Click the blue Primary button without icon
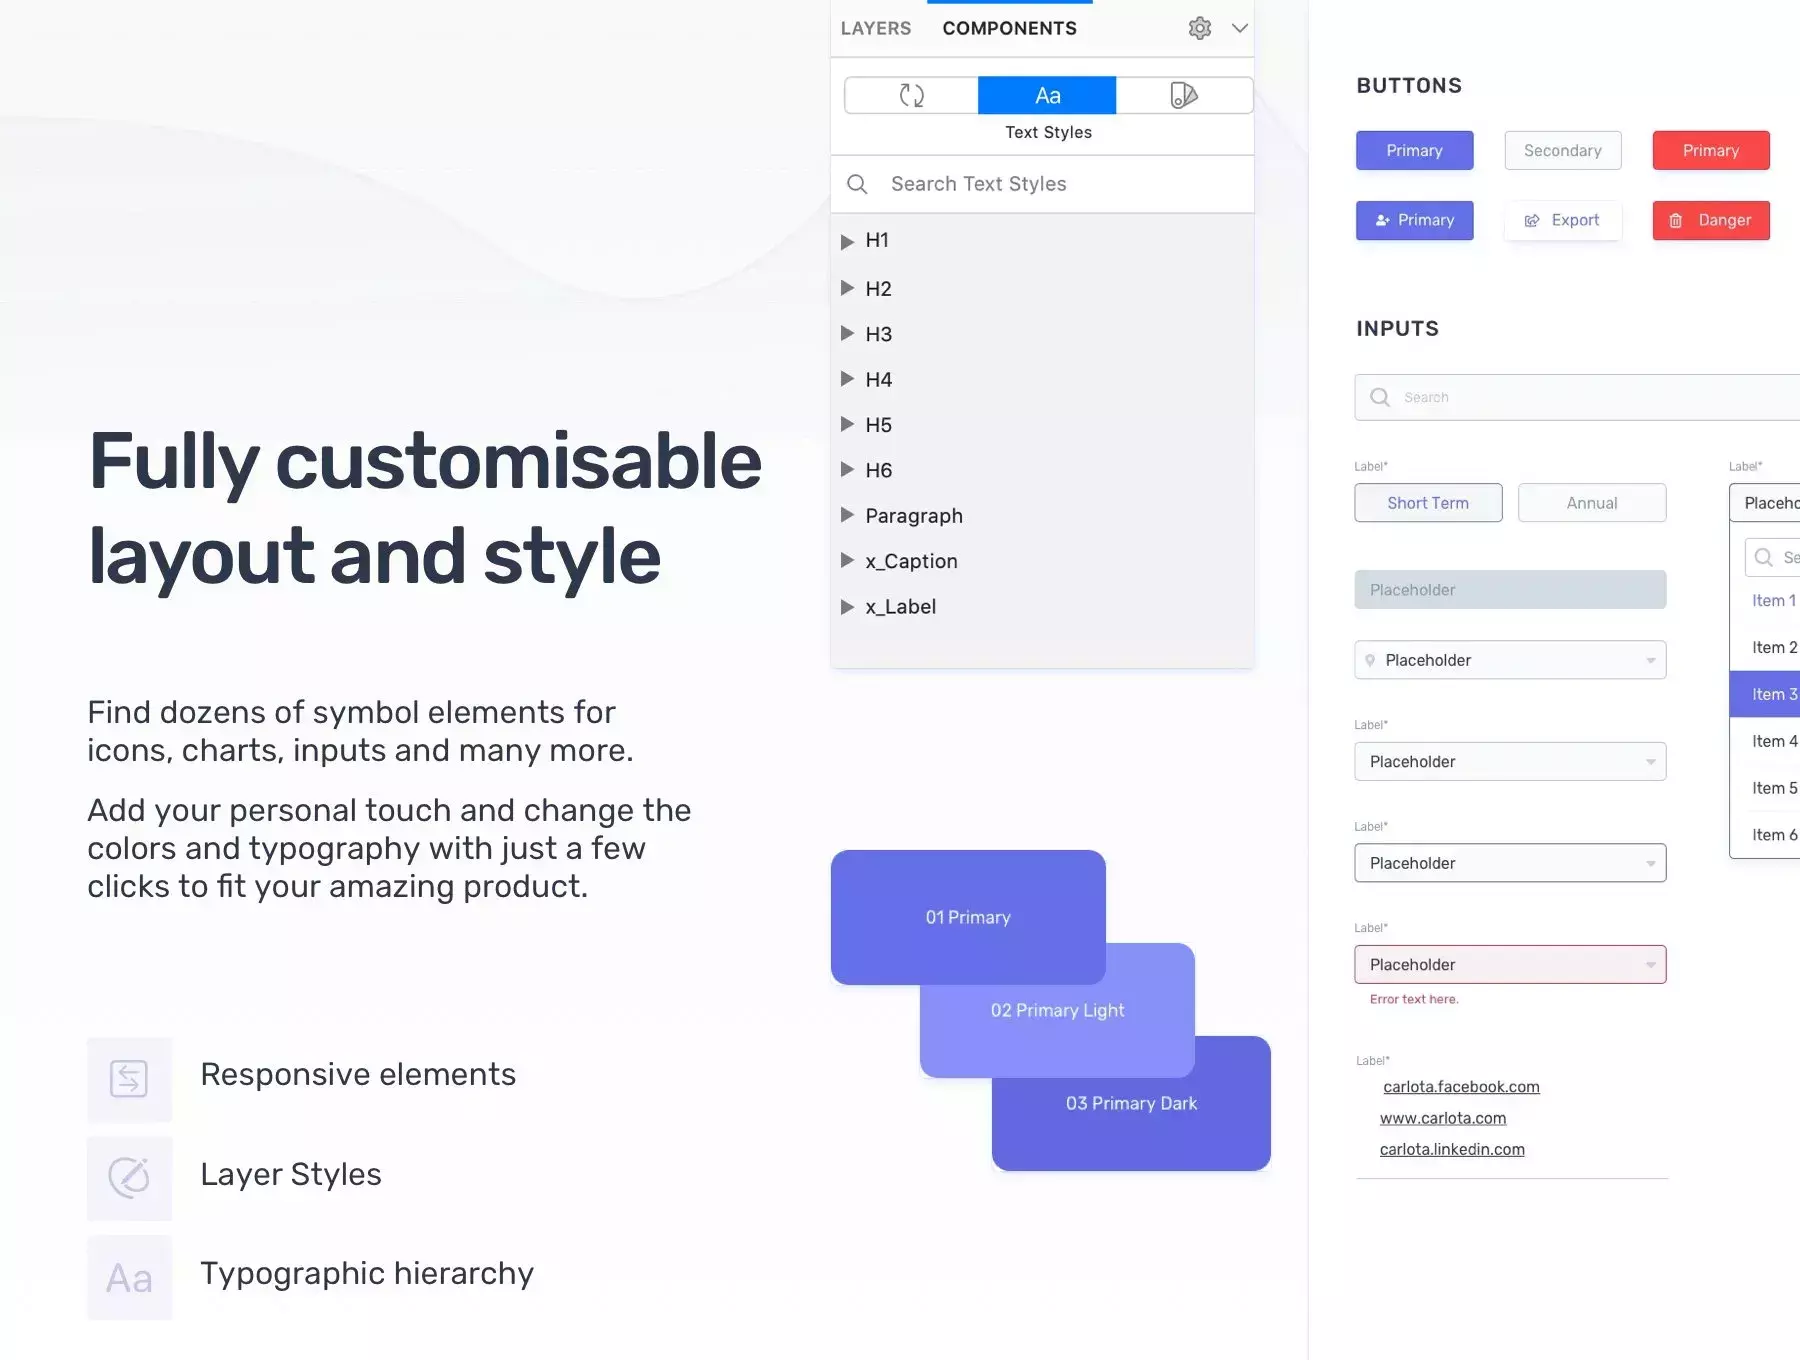This screenshot has height=1360, width=1800. [1414, 150]
